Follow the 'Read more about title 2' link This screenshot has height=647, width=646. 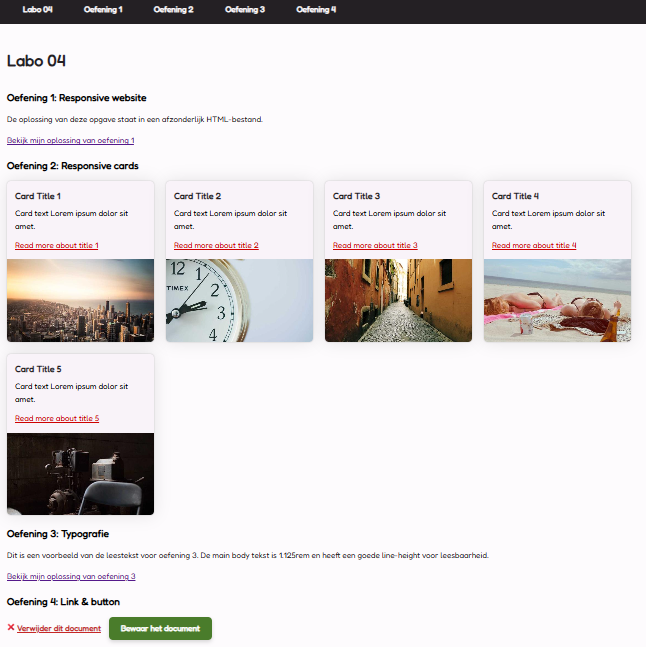tap(216, 246)
